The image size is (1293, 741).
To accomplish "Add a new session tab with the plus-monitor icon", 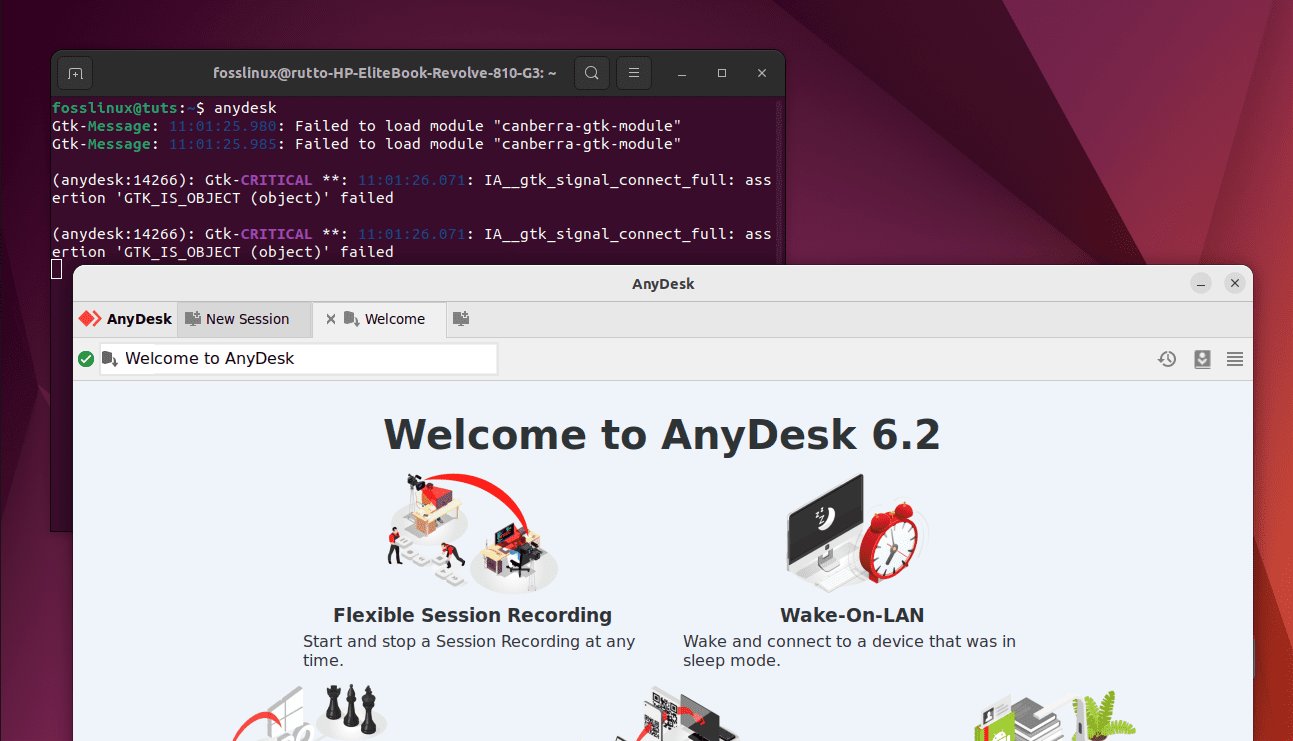I will point(461,319).
